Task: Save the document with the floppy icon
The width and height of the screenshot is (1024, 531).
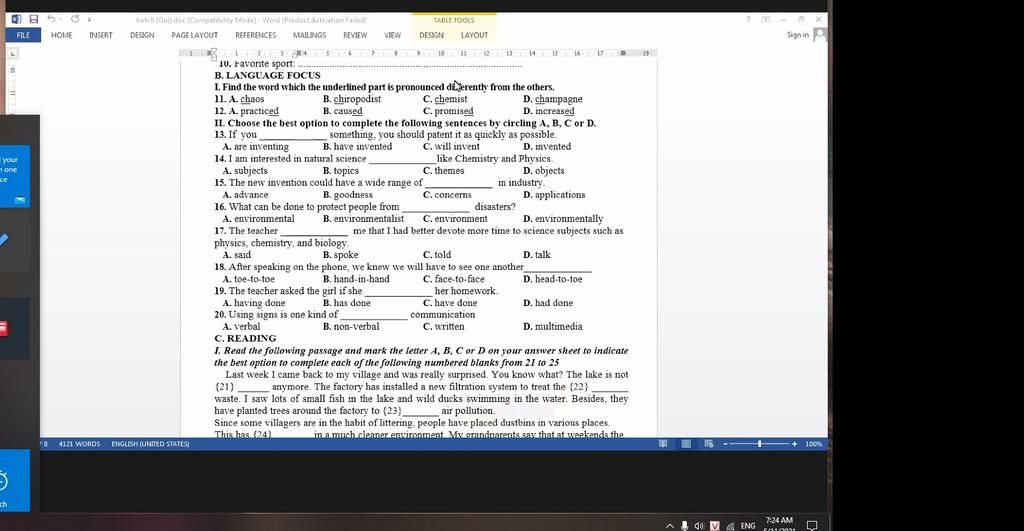Action: [x=34, y=20]
